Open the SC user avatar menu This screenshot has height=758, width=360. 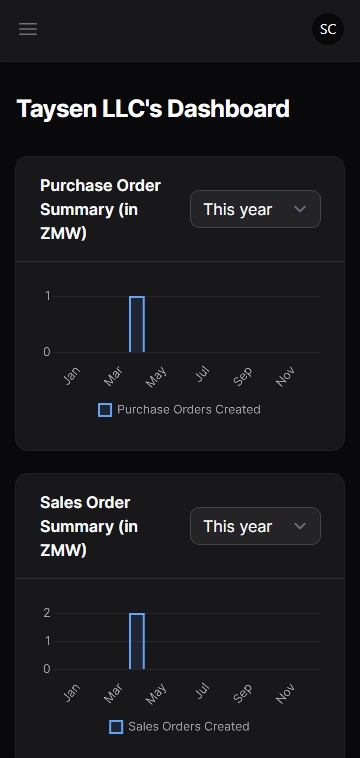coord(328,29)
